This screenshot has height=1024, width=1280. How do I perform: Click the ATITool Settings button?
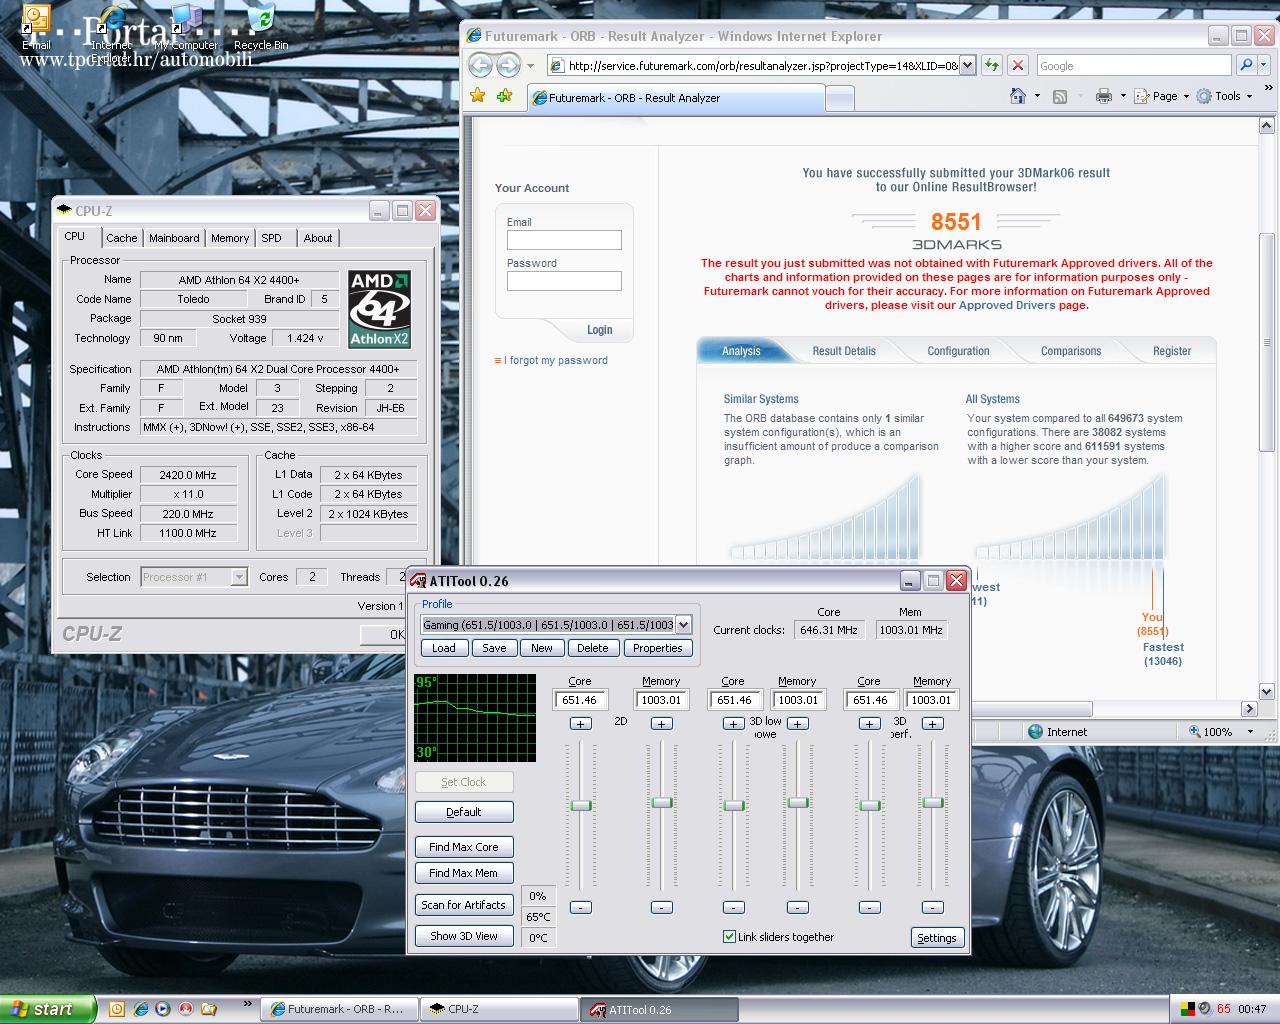tap(937, 938)
